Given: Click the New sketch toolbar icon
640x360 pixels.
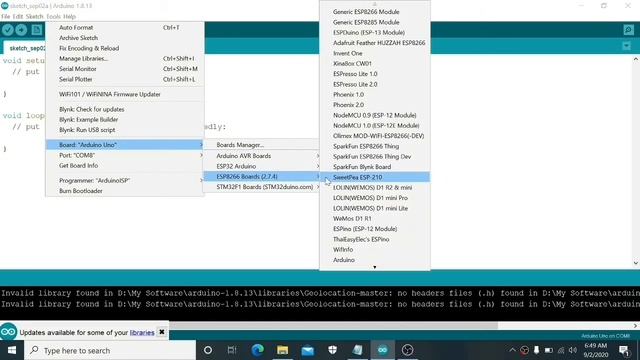Looking at the screenshot, I should tap(37, 30).
